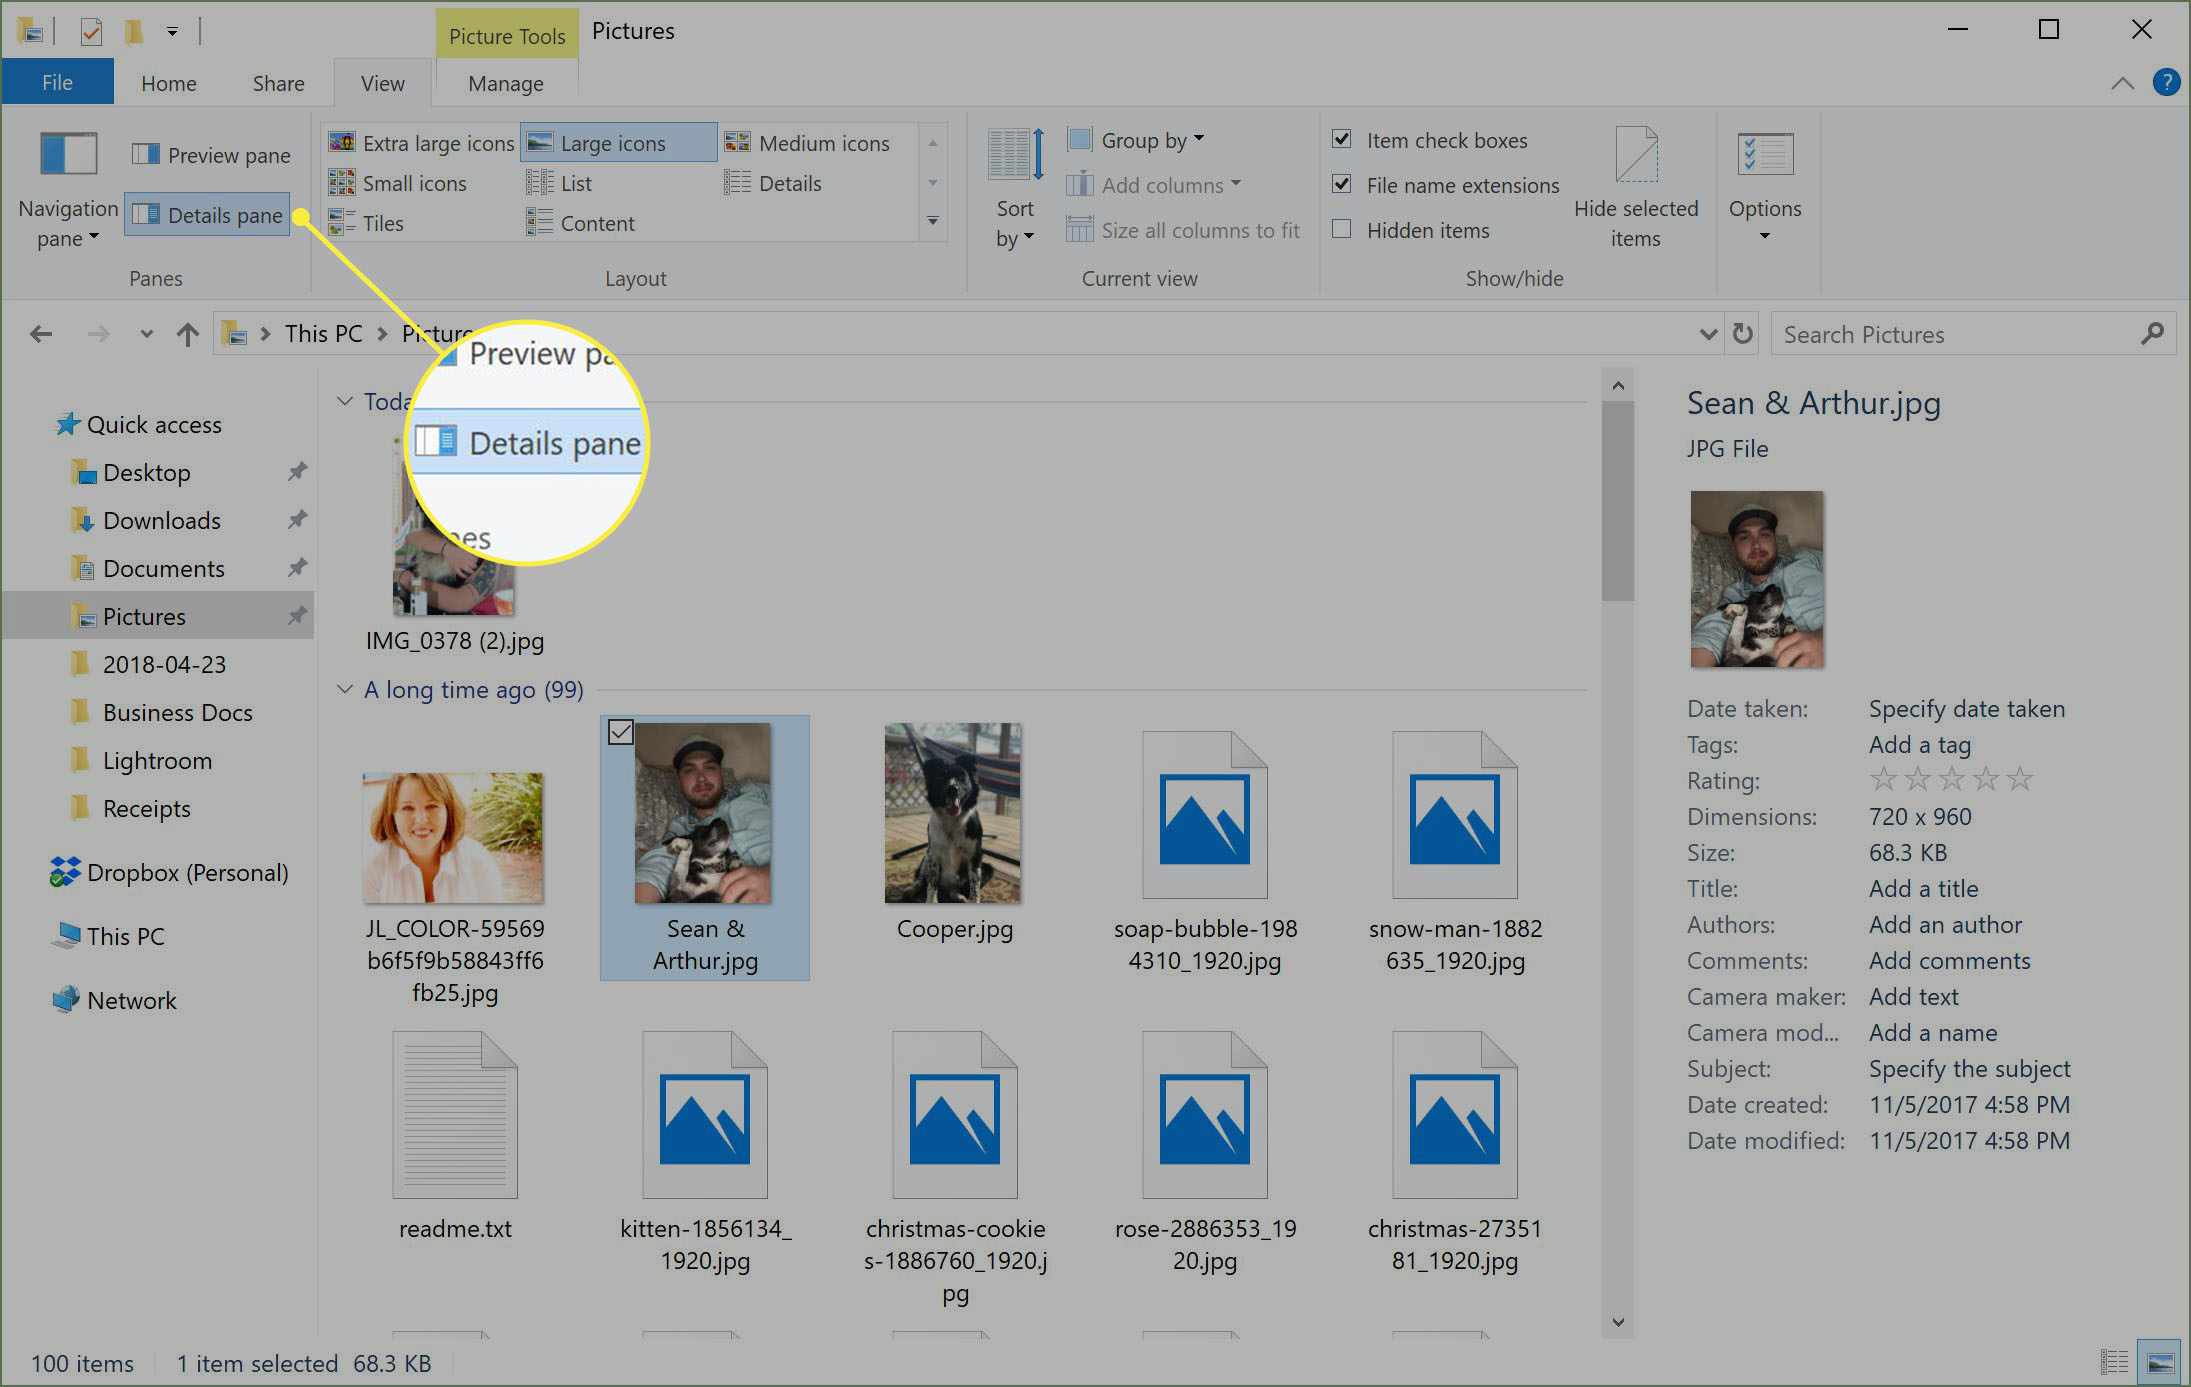Open recent locations dropdown arrow

tap(146, 334)
